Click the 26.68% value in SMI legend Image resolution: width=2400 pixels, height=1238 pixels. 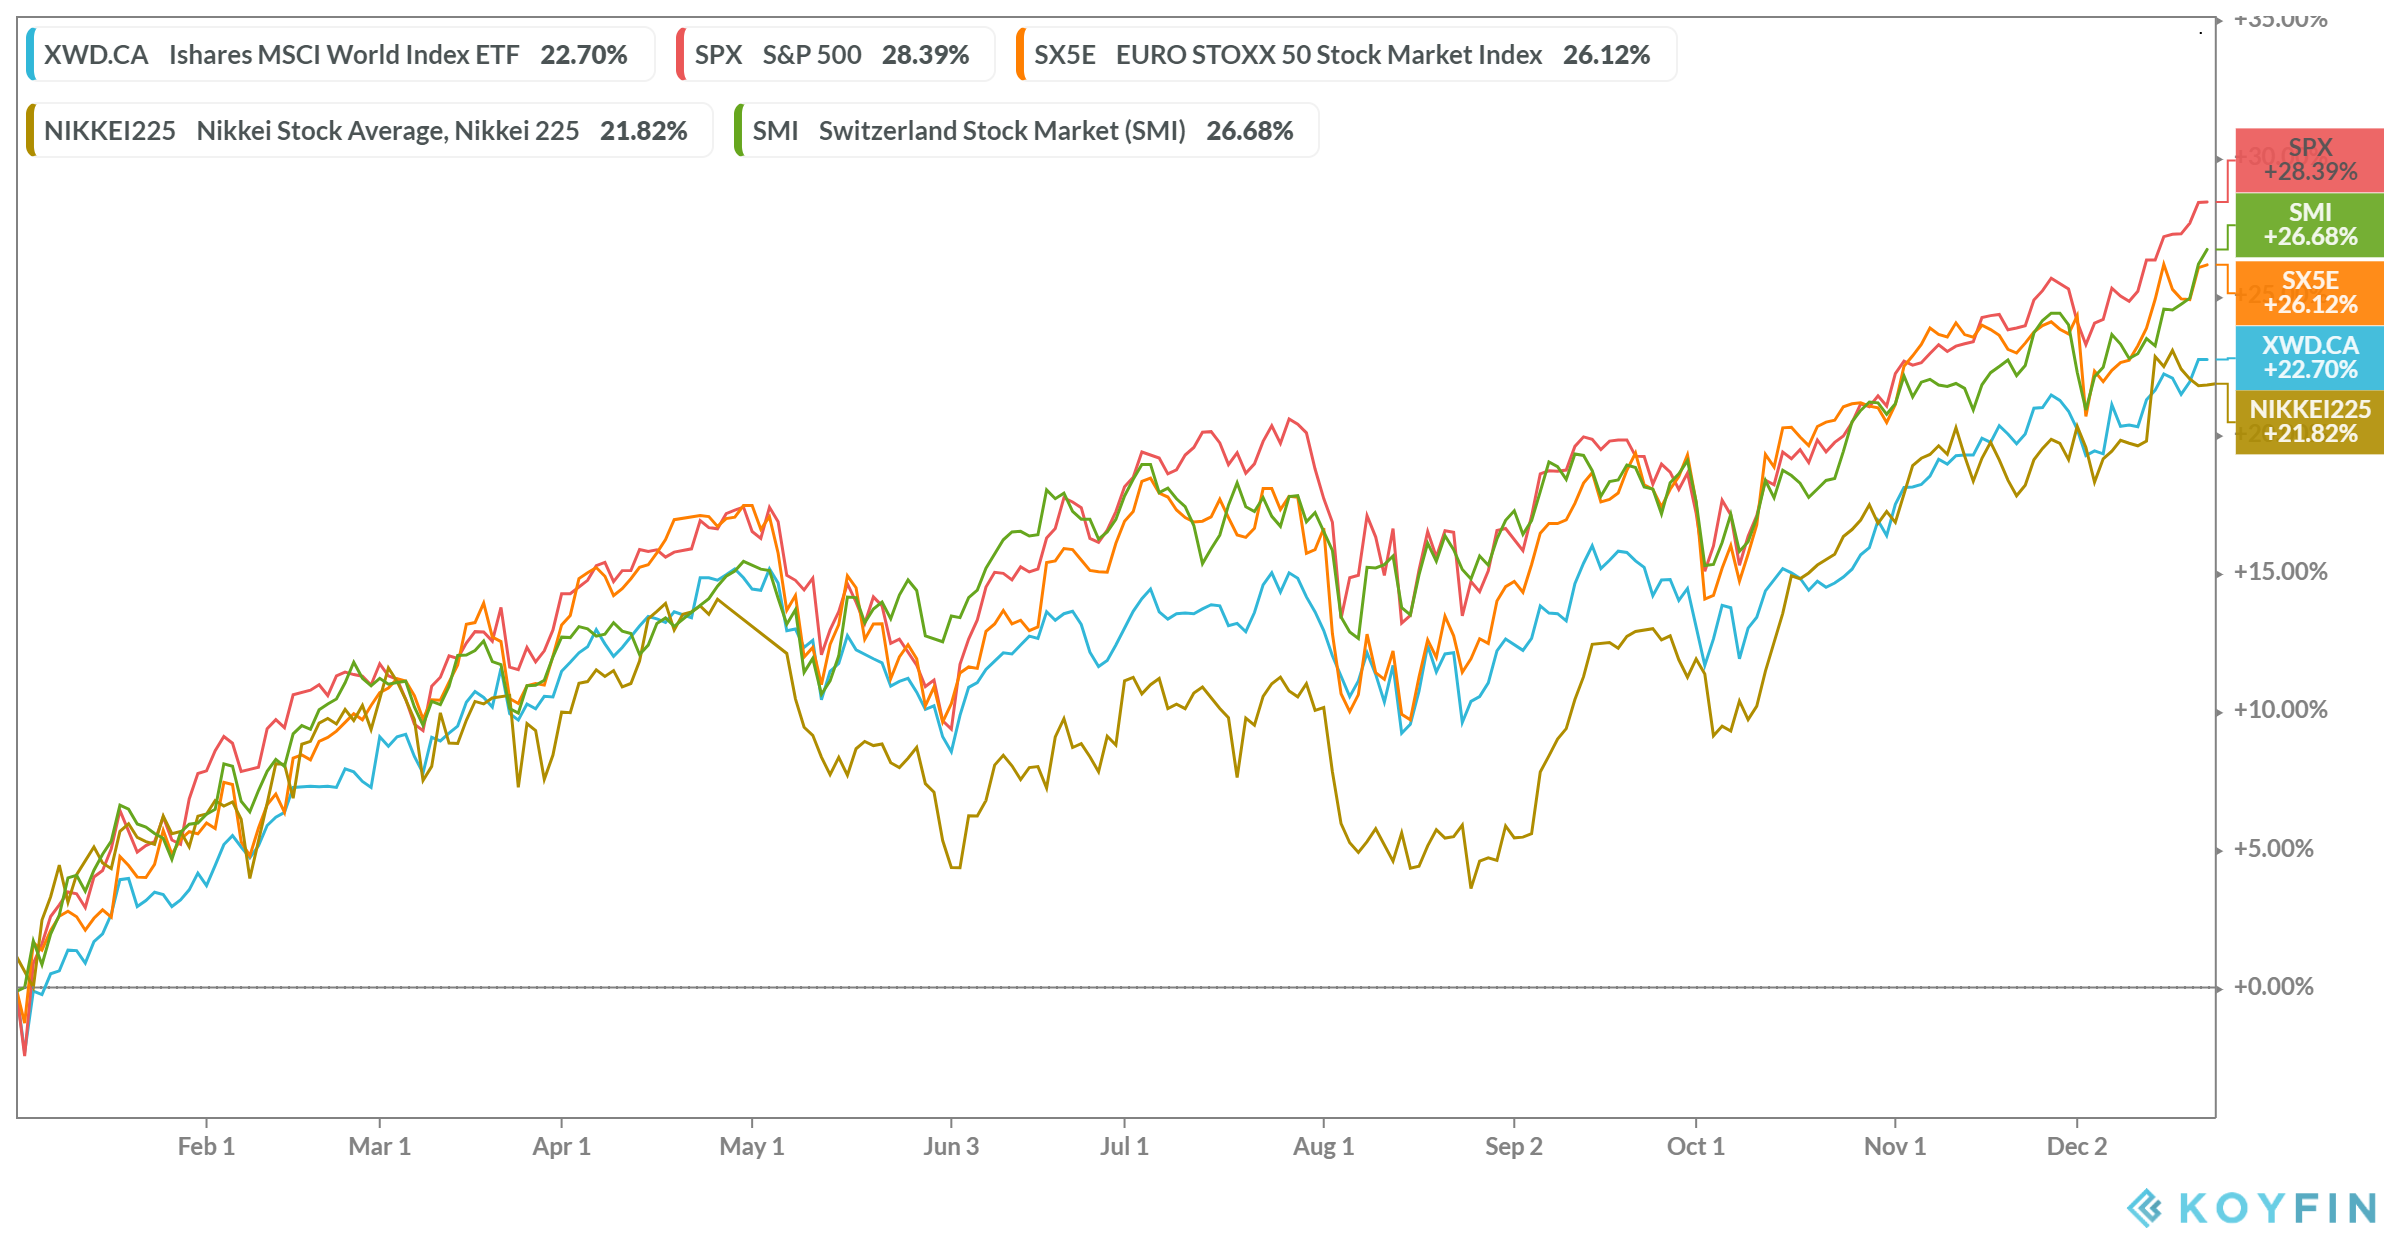pyautogui.click(x=1249, y=130)
